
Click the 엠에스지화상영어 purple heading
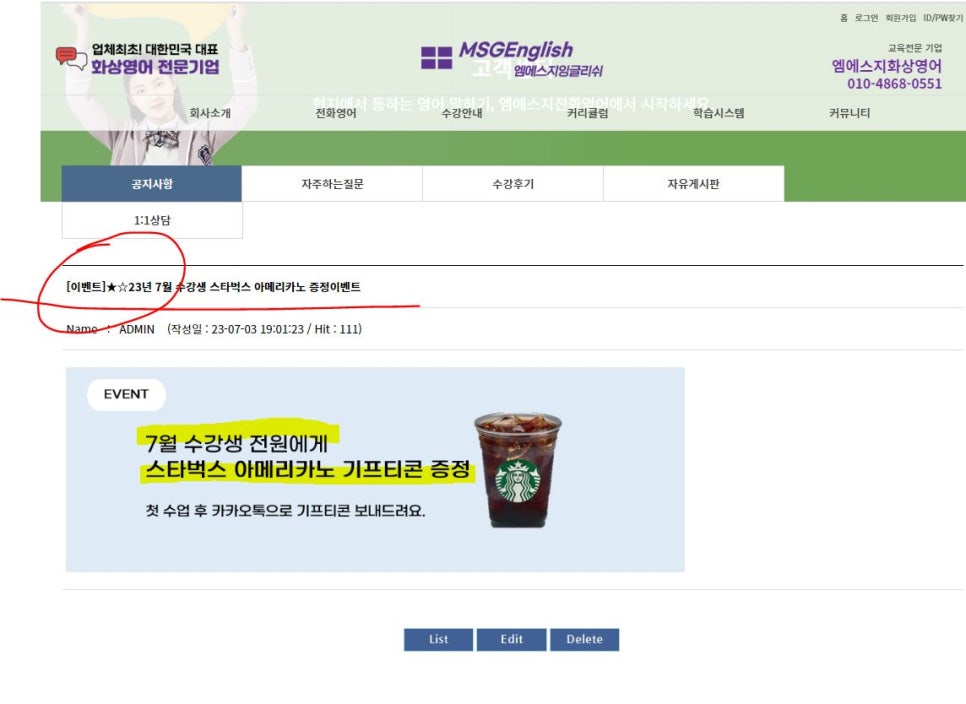(887, 66)
